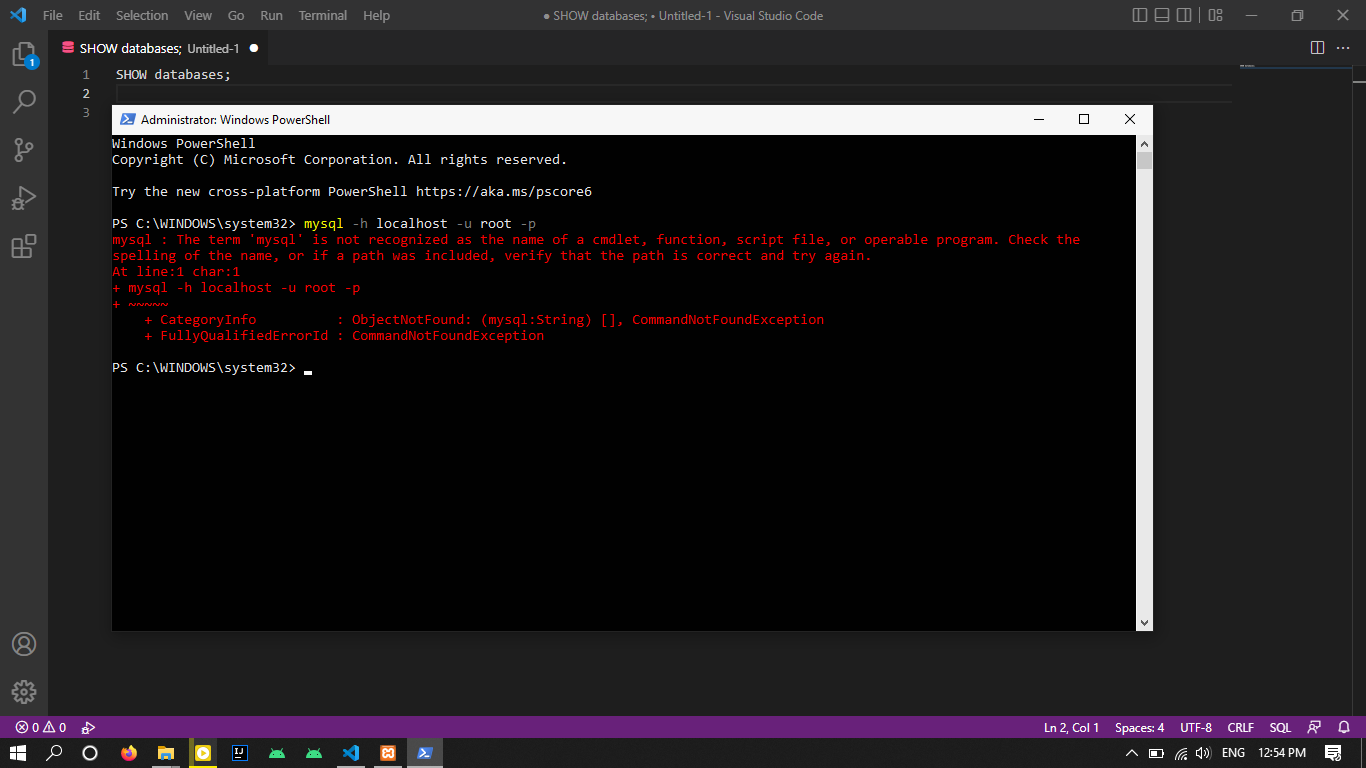This screenshot has height=768, width=1366.
Task: Maximize the PowerShell window
Action: point(1083,119)
